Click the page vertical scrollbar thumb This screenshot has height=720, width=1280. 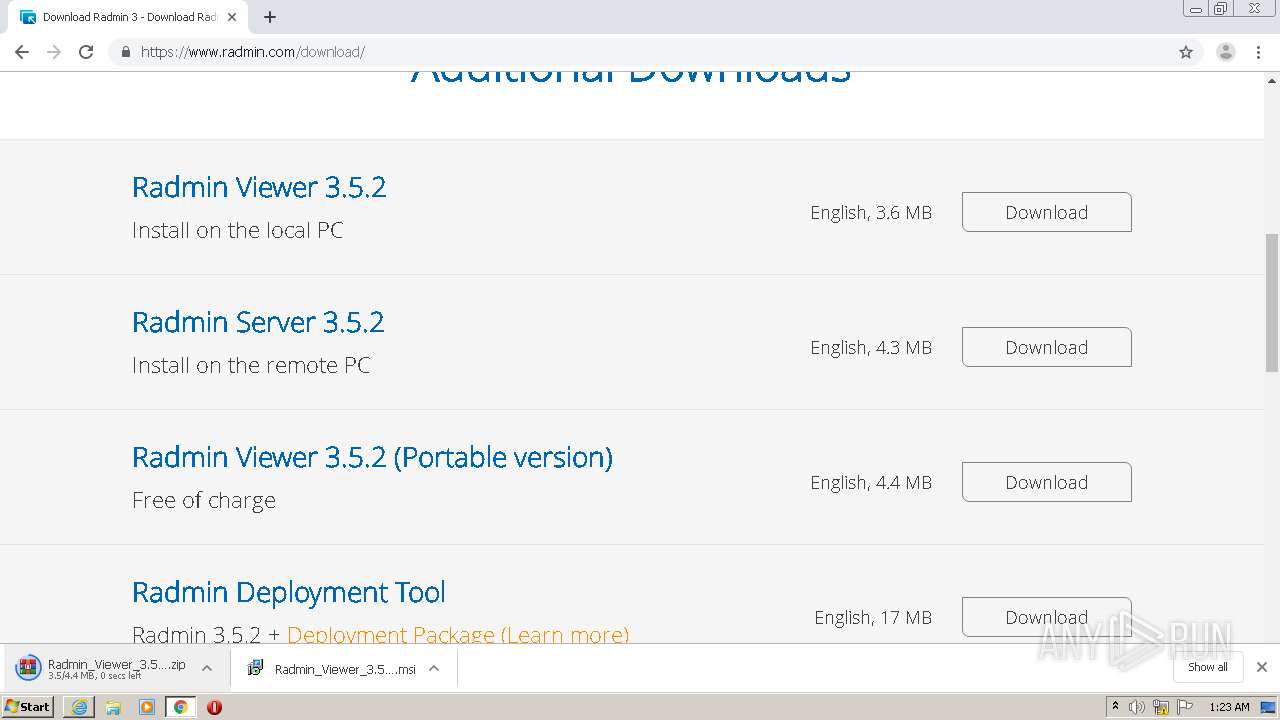coord(1272,302)
